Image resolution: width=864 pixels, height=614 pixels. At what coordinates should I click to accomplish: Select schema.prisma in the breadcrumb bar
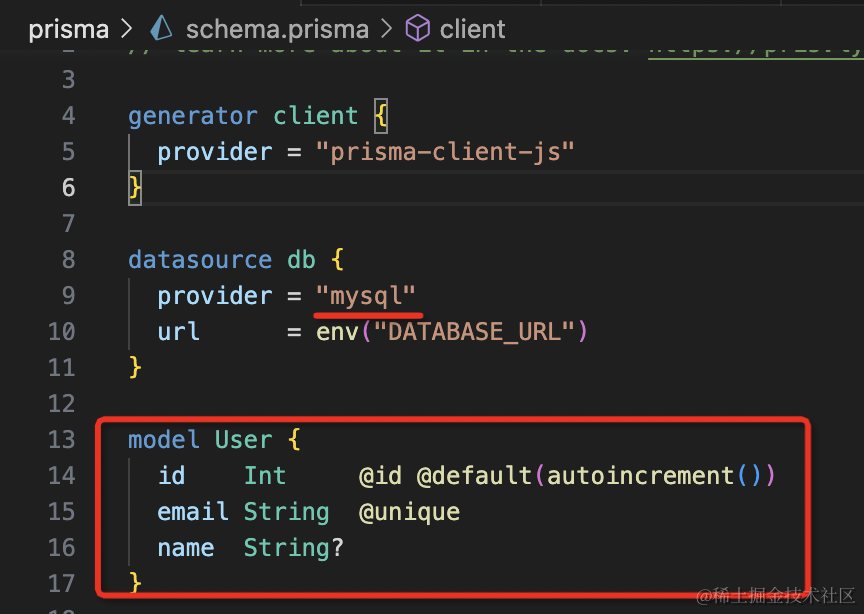(x=277, y=29)
